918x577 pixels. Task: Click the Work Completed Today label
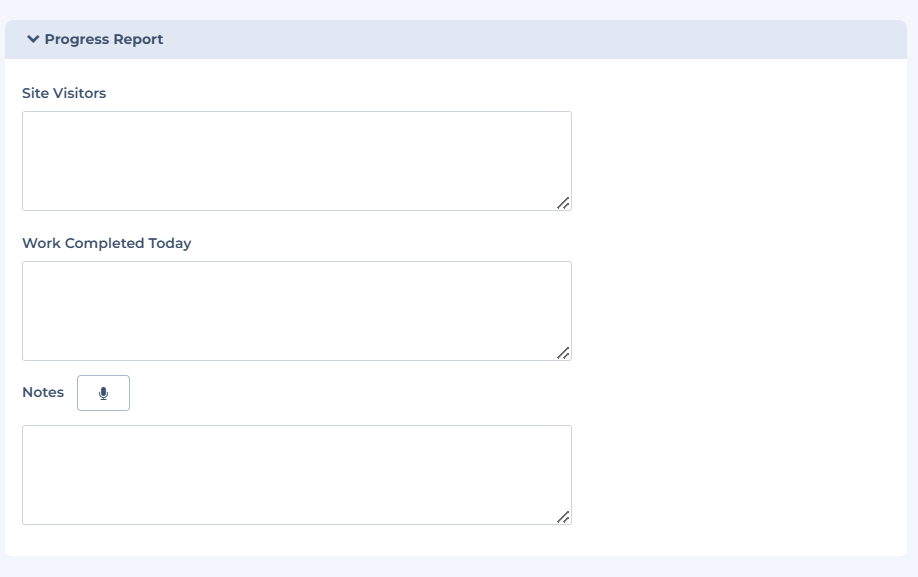click(x=106, y=243)
